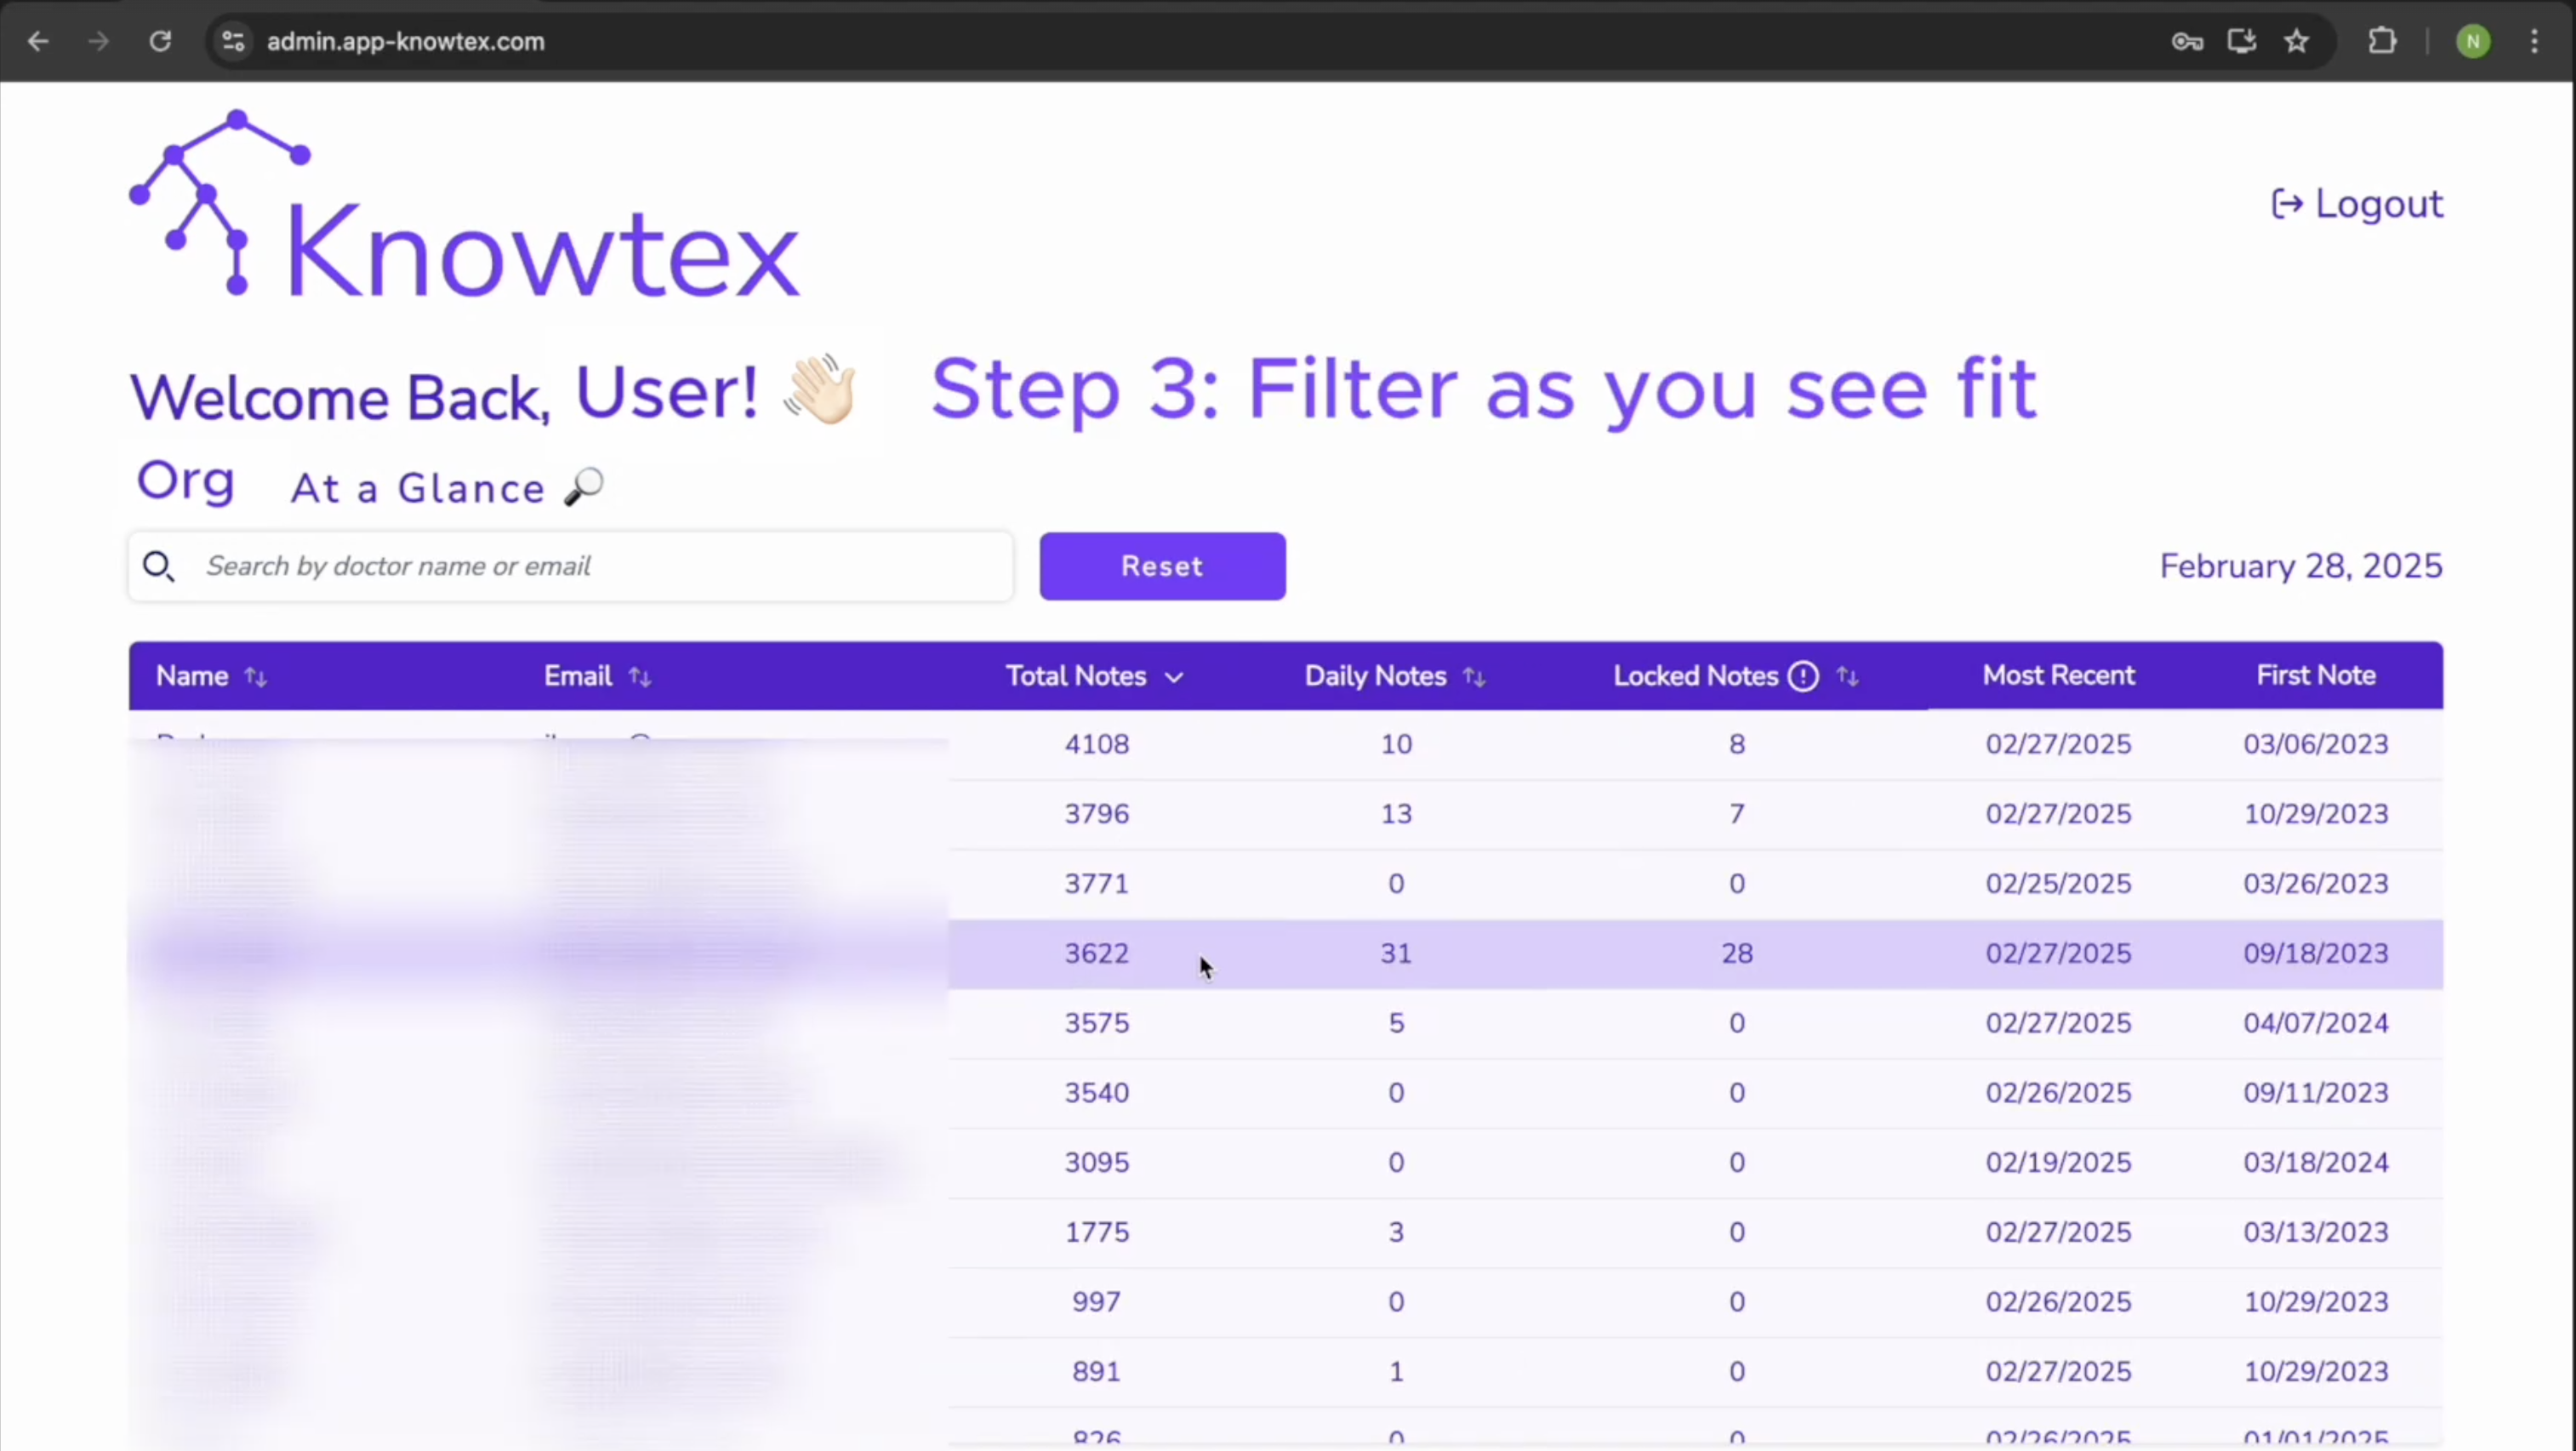Open the Chrome three-dot menu

point(2534,41)
